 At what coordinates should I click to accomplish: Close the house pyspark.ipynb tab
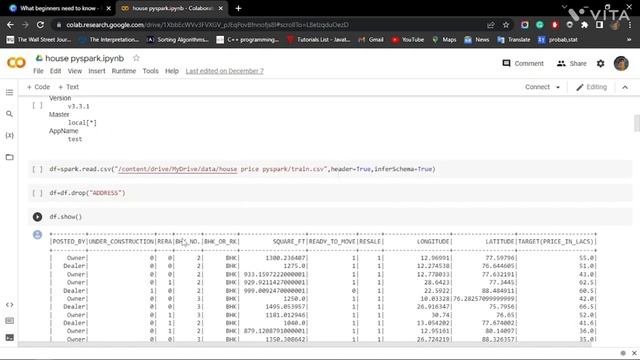(221, 8)
